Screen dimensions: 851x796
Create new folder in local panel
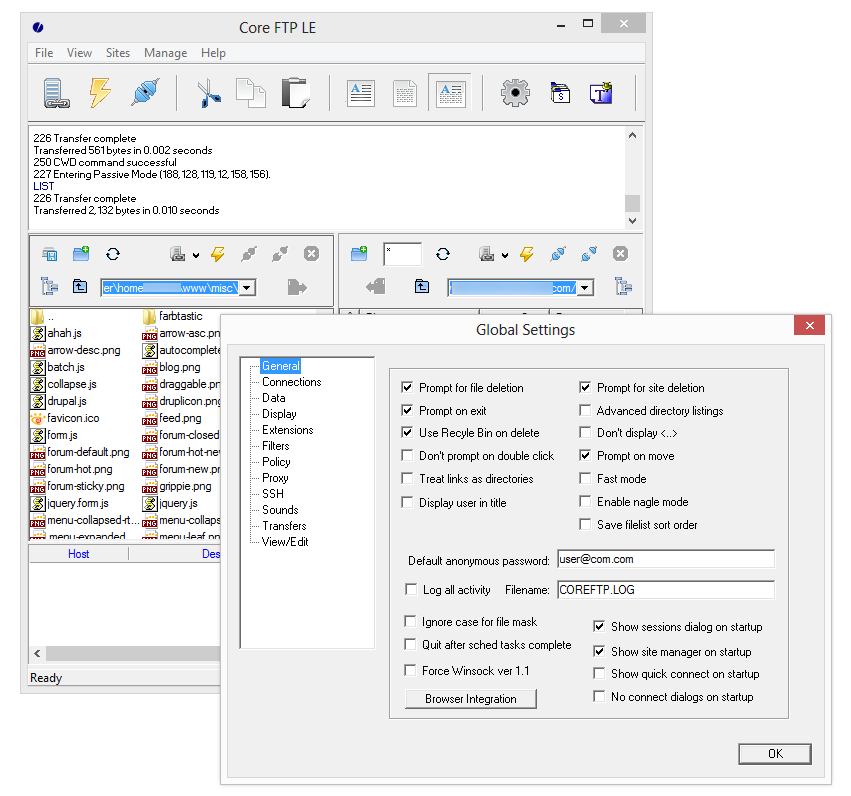coord(81,253)
